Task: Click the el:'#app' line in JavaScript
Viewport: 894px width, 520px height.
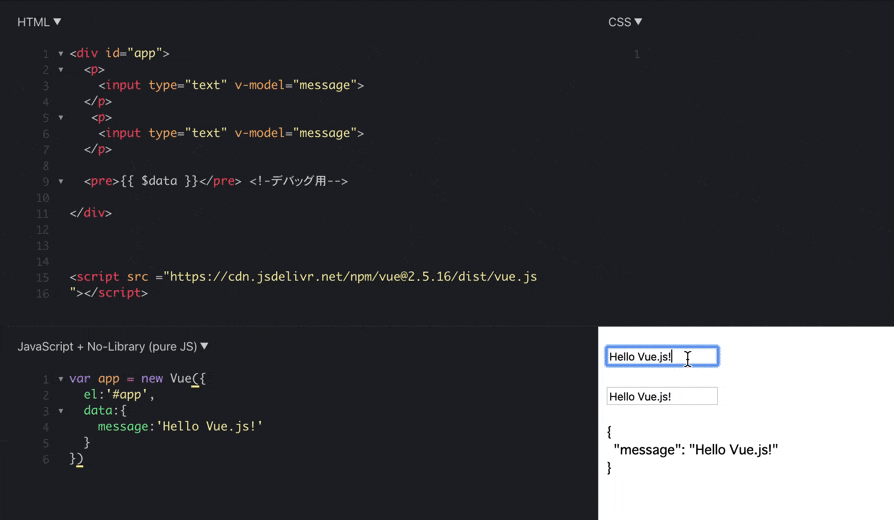Action: point(119,395)
